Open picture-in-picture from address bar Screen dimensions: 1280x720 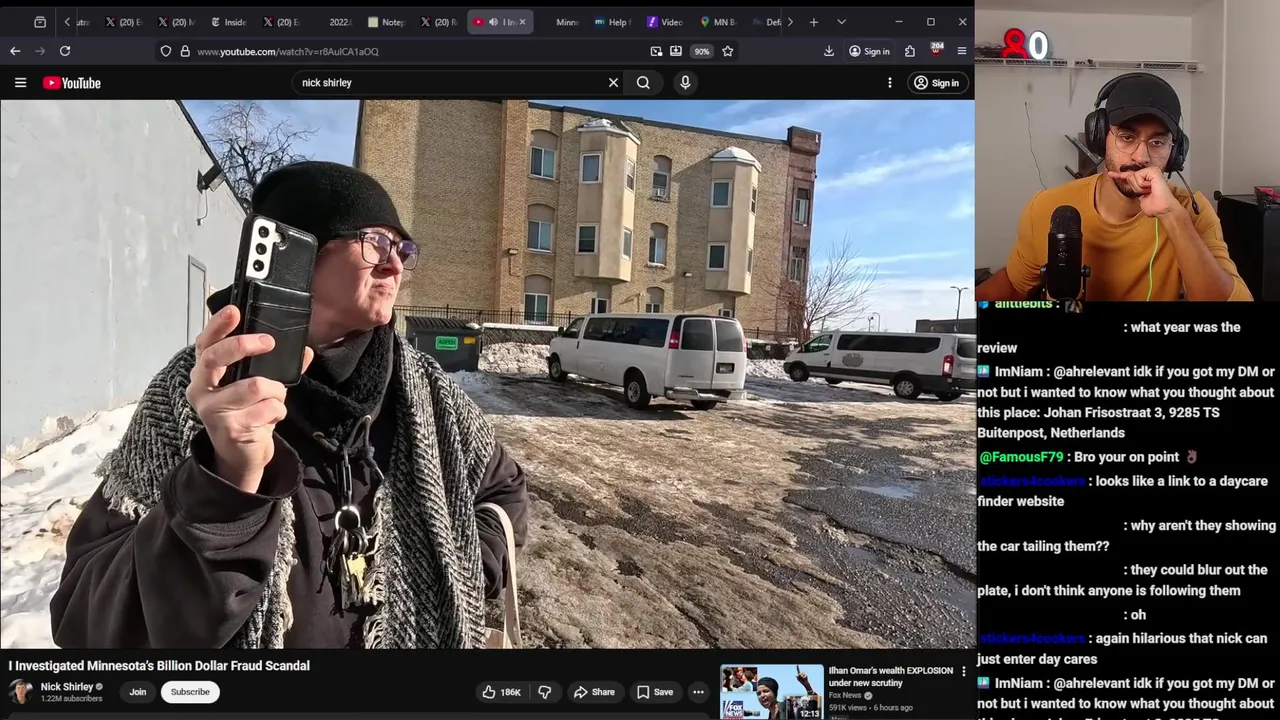pos(656,51)
